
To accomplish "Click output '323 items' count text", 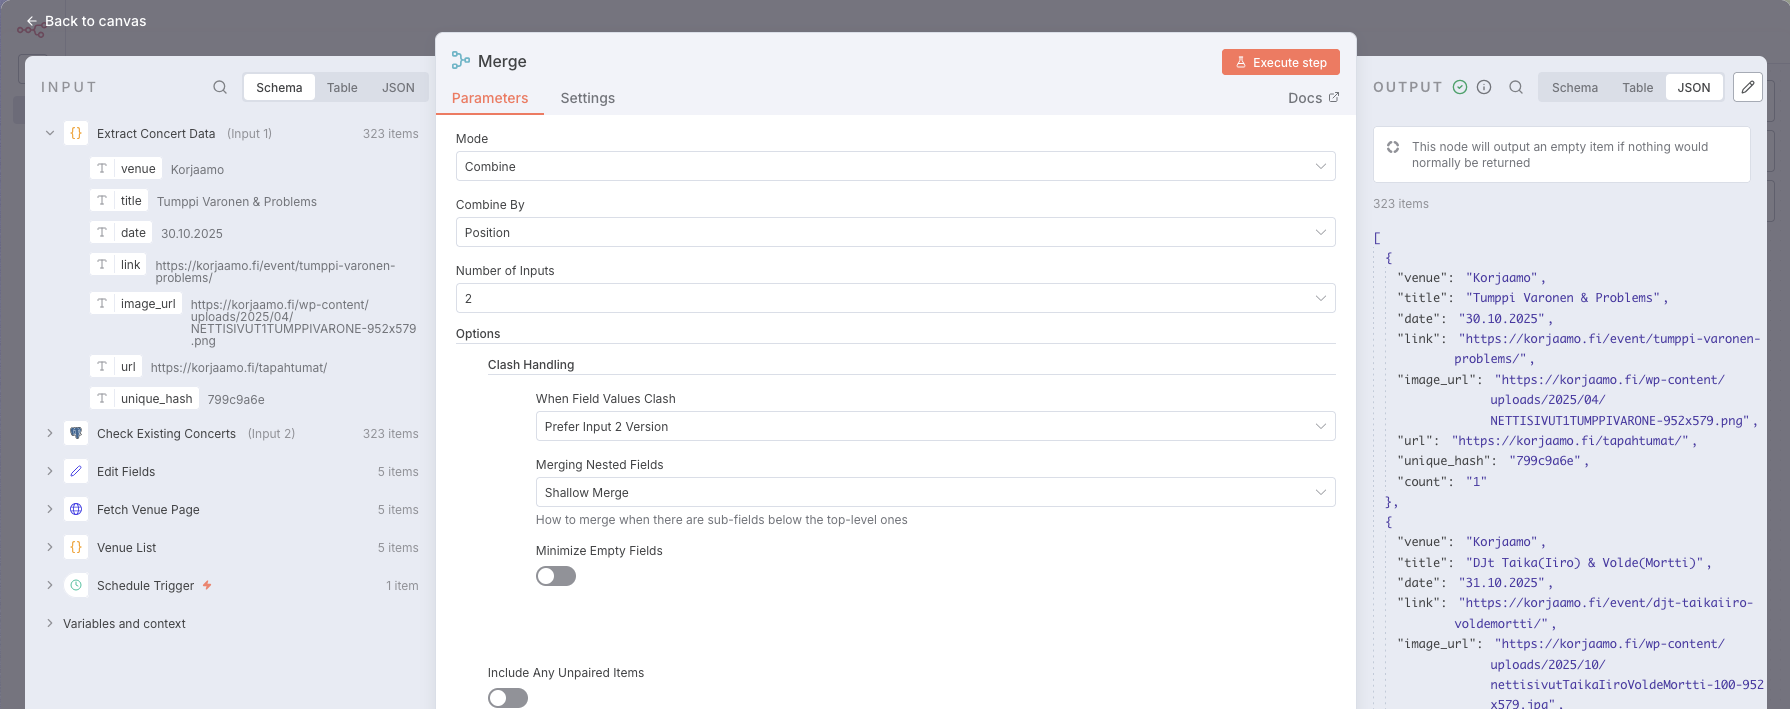I will click(1401, 203).
